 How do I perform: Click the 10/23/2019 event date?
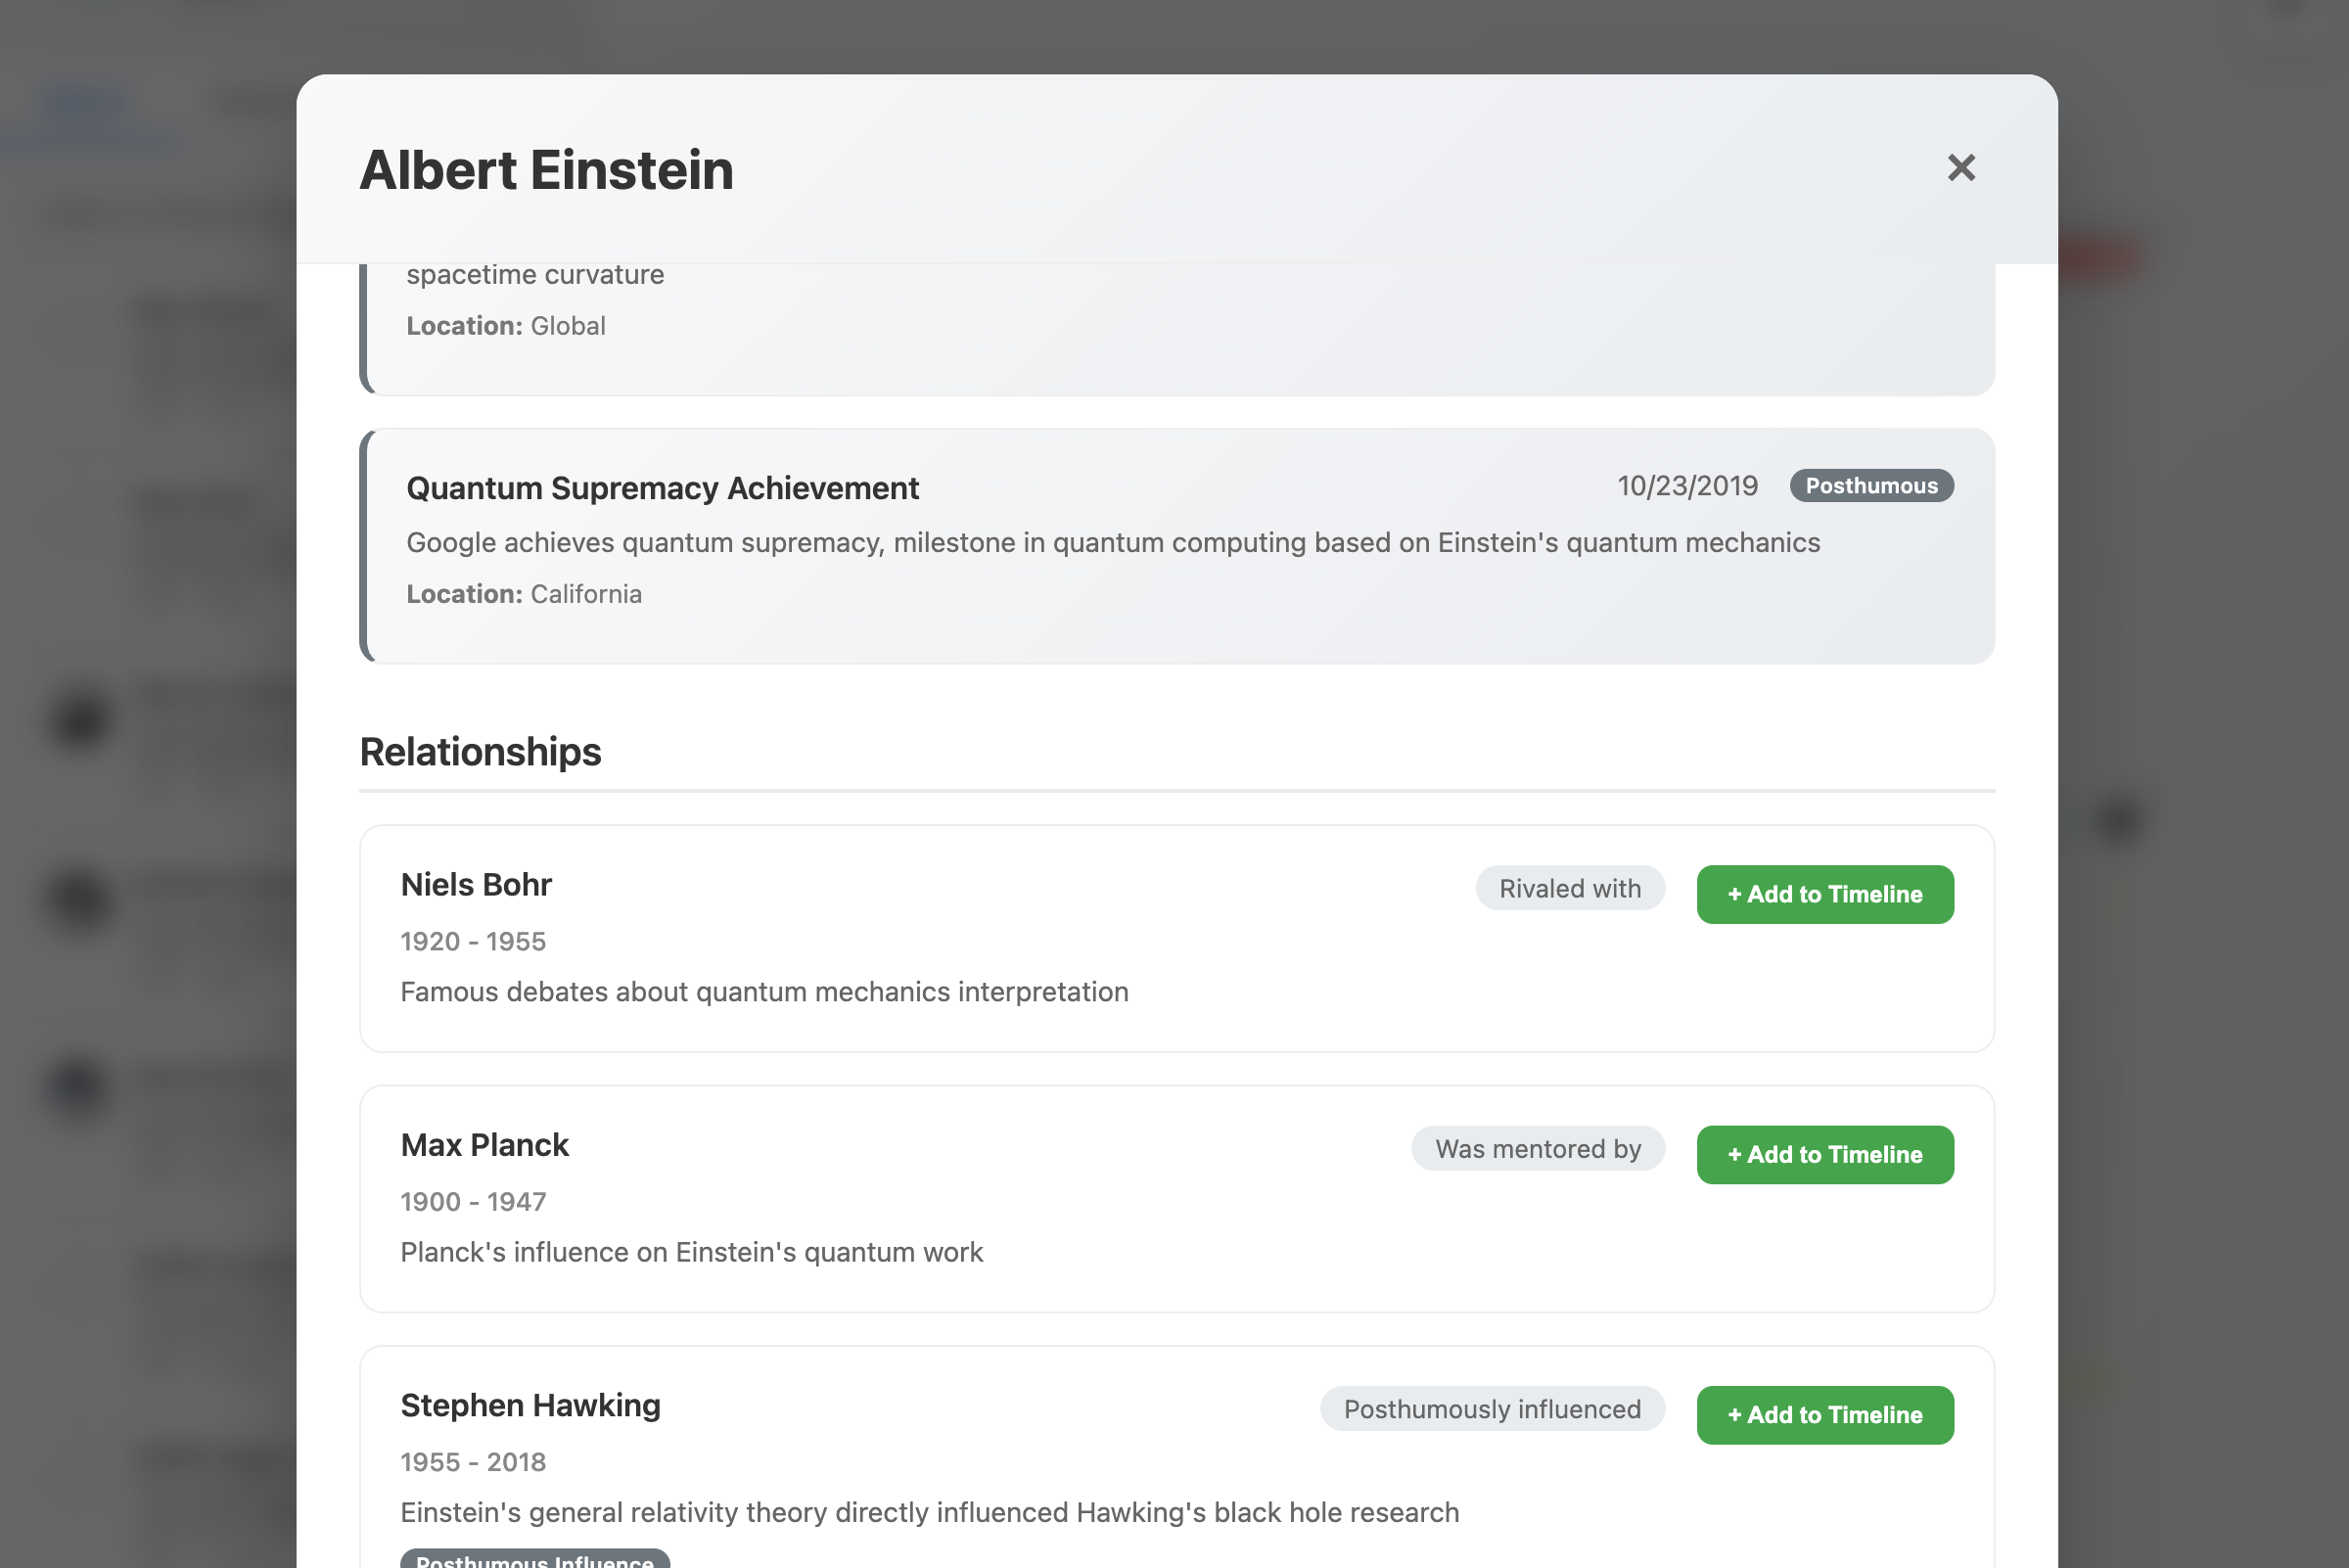pos(1686,486)
